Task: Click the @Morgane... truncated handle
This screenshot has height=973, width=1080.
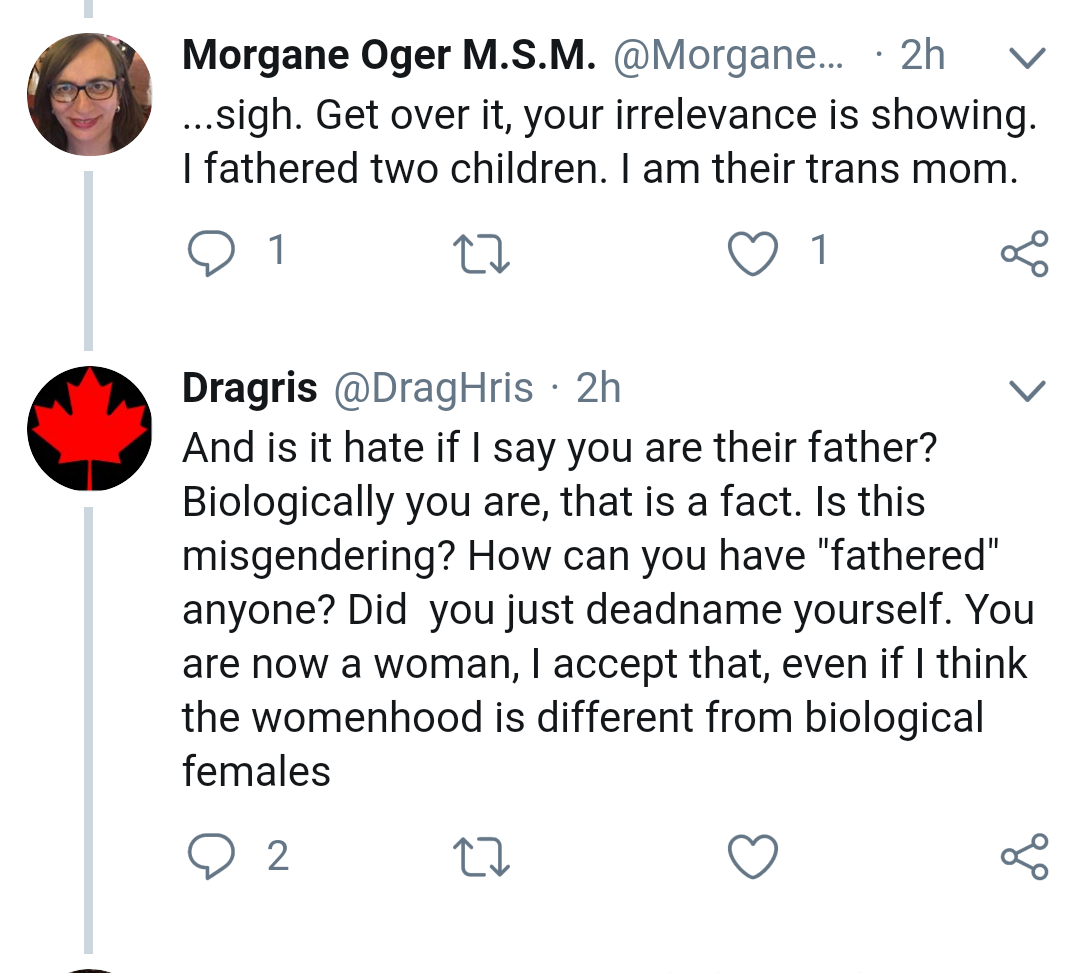Action: click(727, 55)
